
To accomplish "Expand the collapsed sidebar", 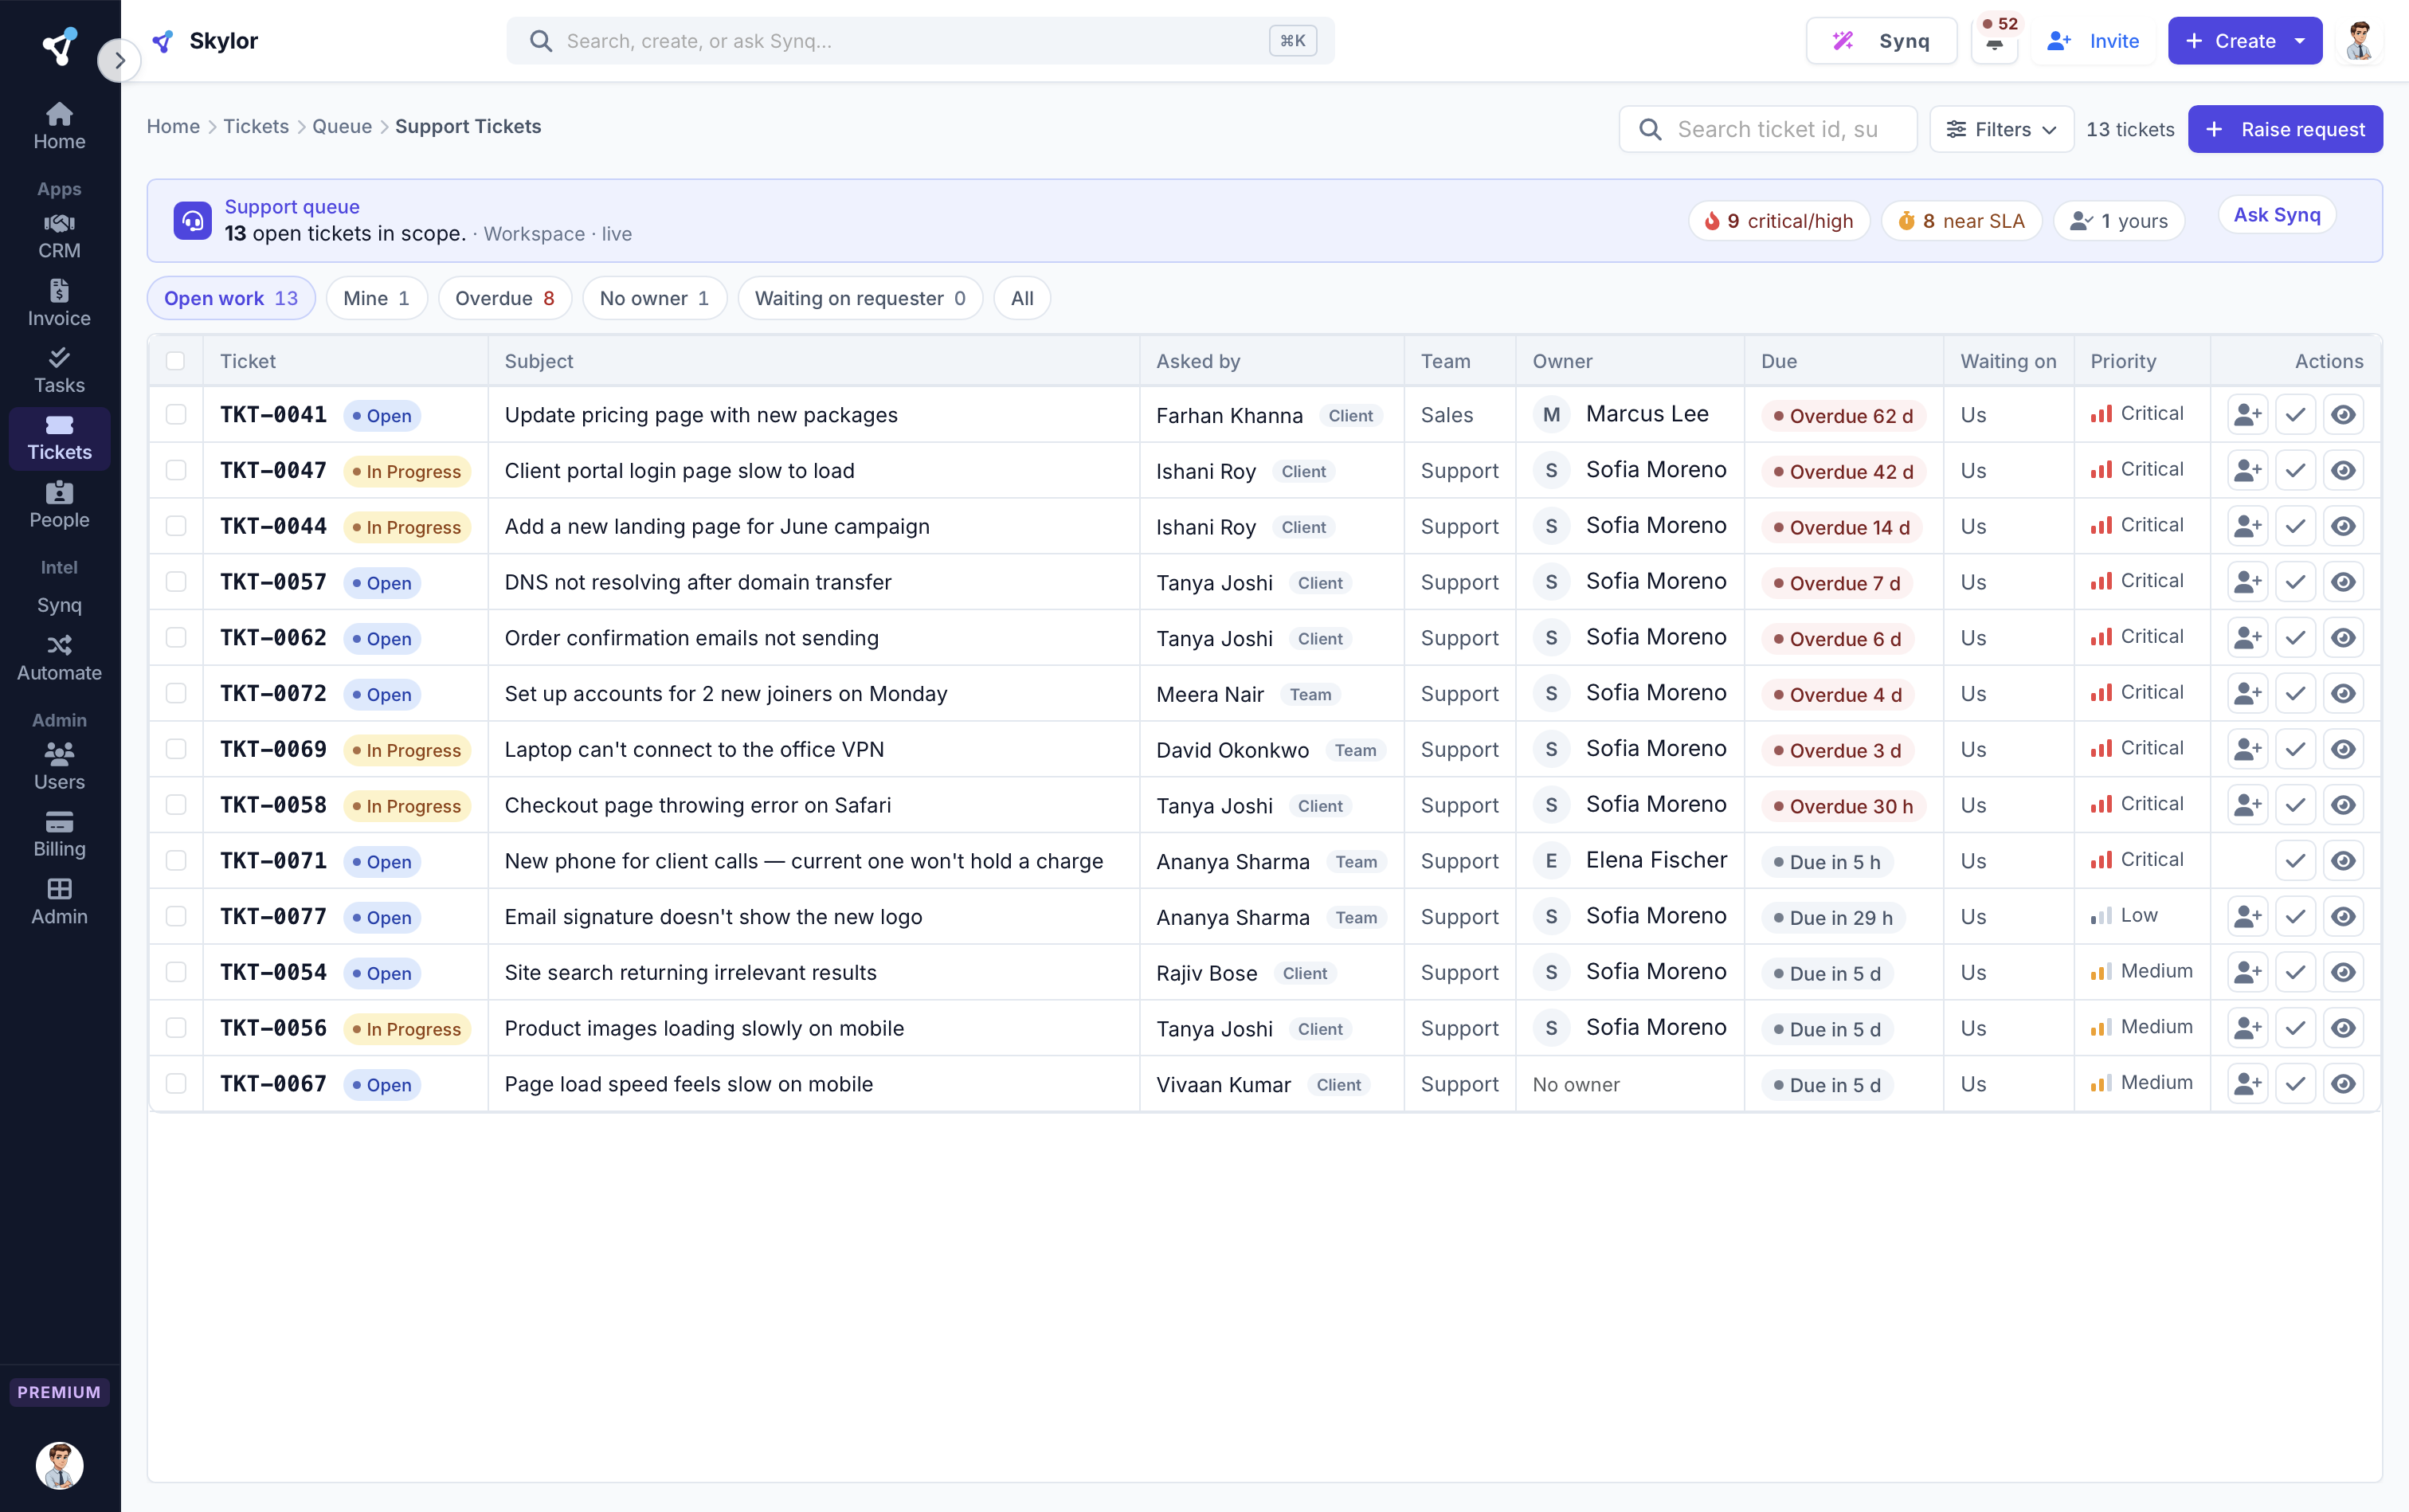I will click(119, 61).
